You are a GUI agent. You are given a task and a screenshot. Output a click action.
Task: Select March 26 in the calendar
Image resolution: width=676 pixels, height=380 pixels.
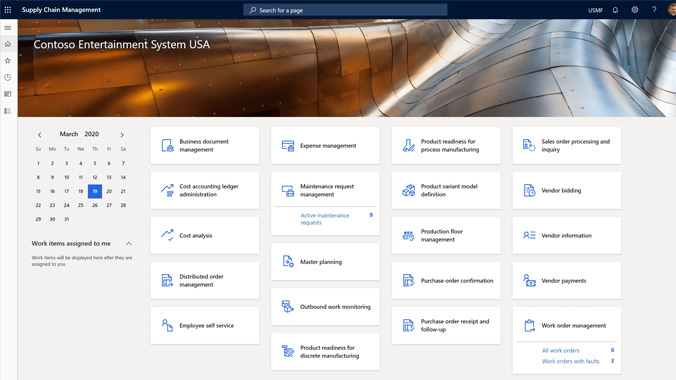point(95,205)
